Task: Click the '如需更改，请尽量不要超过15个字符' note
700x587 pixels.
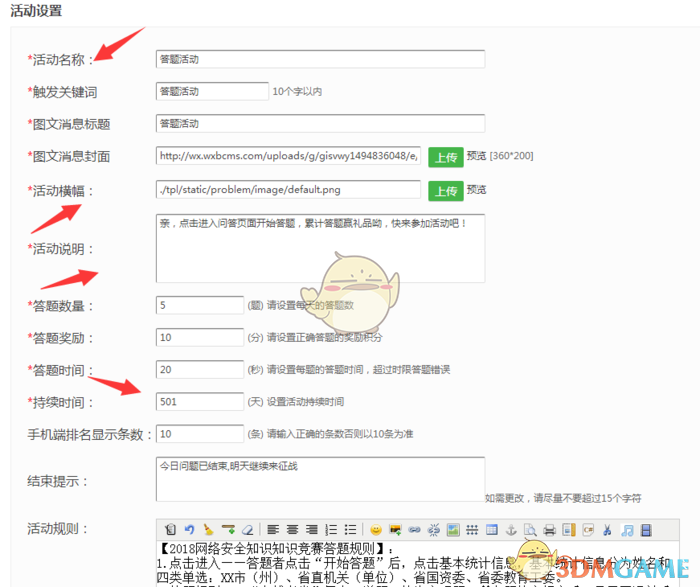Action: [x=563, y=498]
